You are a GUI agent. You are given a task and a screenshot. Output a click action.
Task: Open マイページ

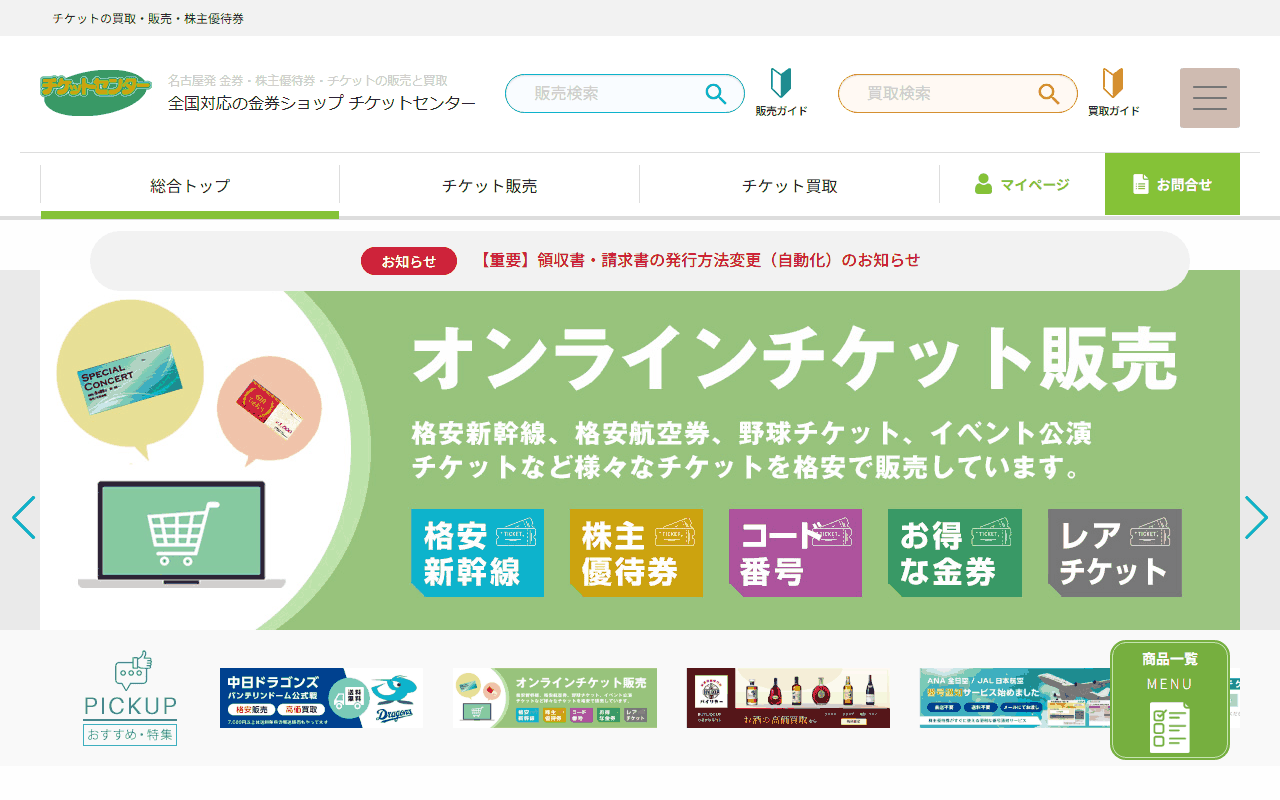tap(1022, 185)
